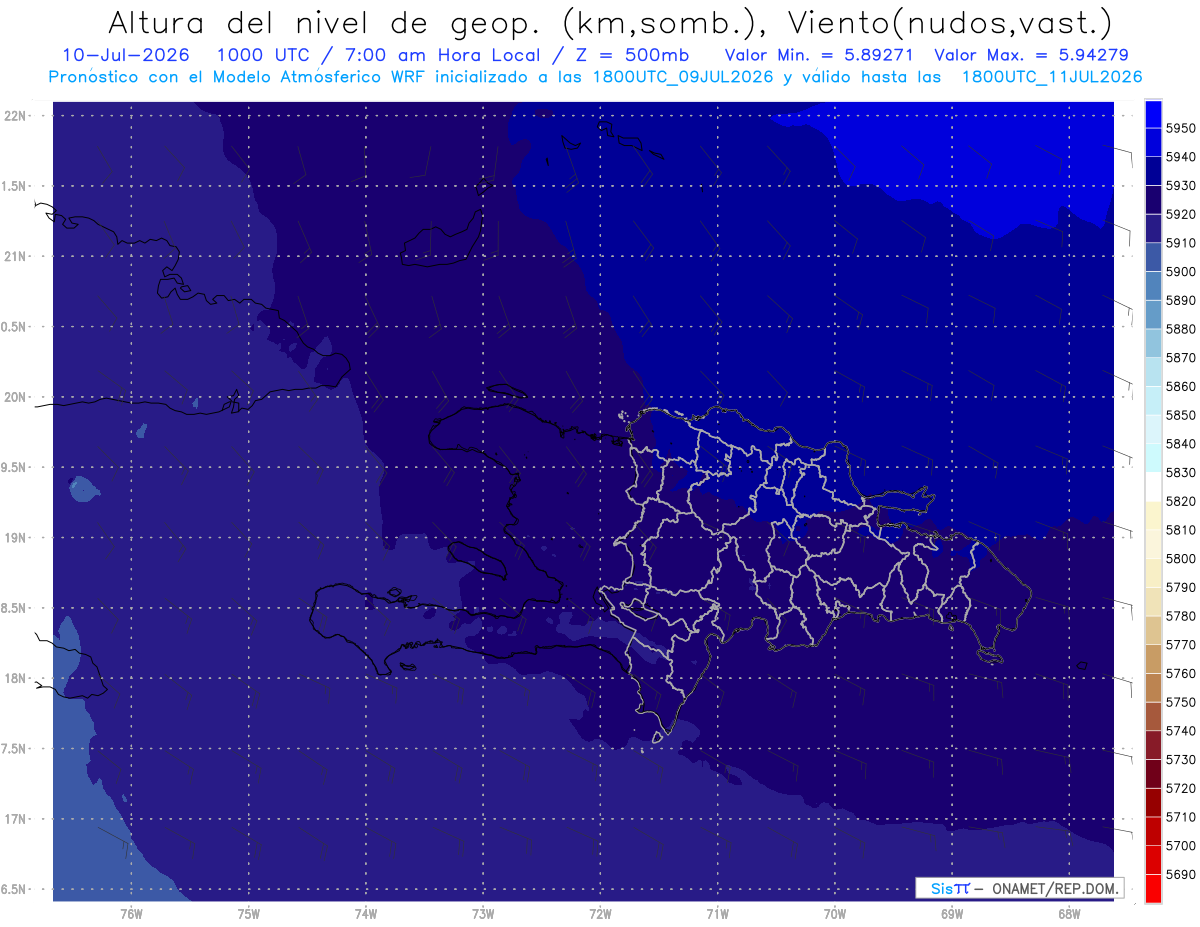Click legend value "5700"

1180,845
